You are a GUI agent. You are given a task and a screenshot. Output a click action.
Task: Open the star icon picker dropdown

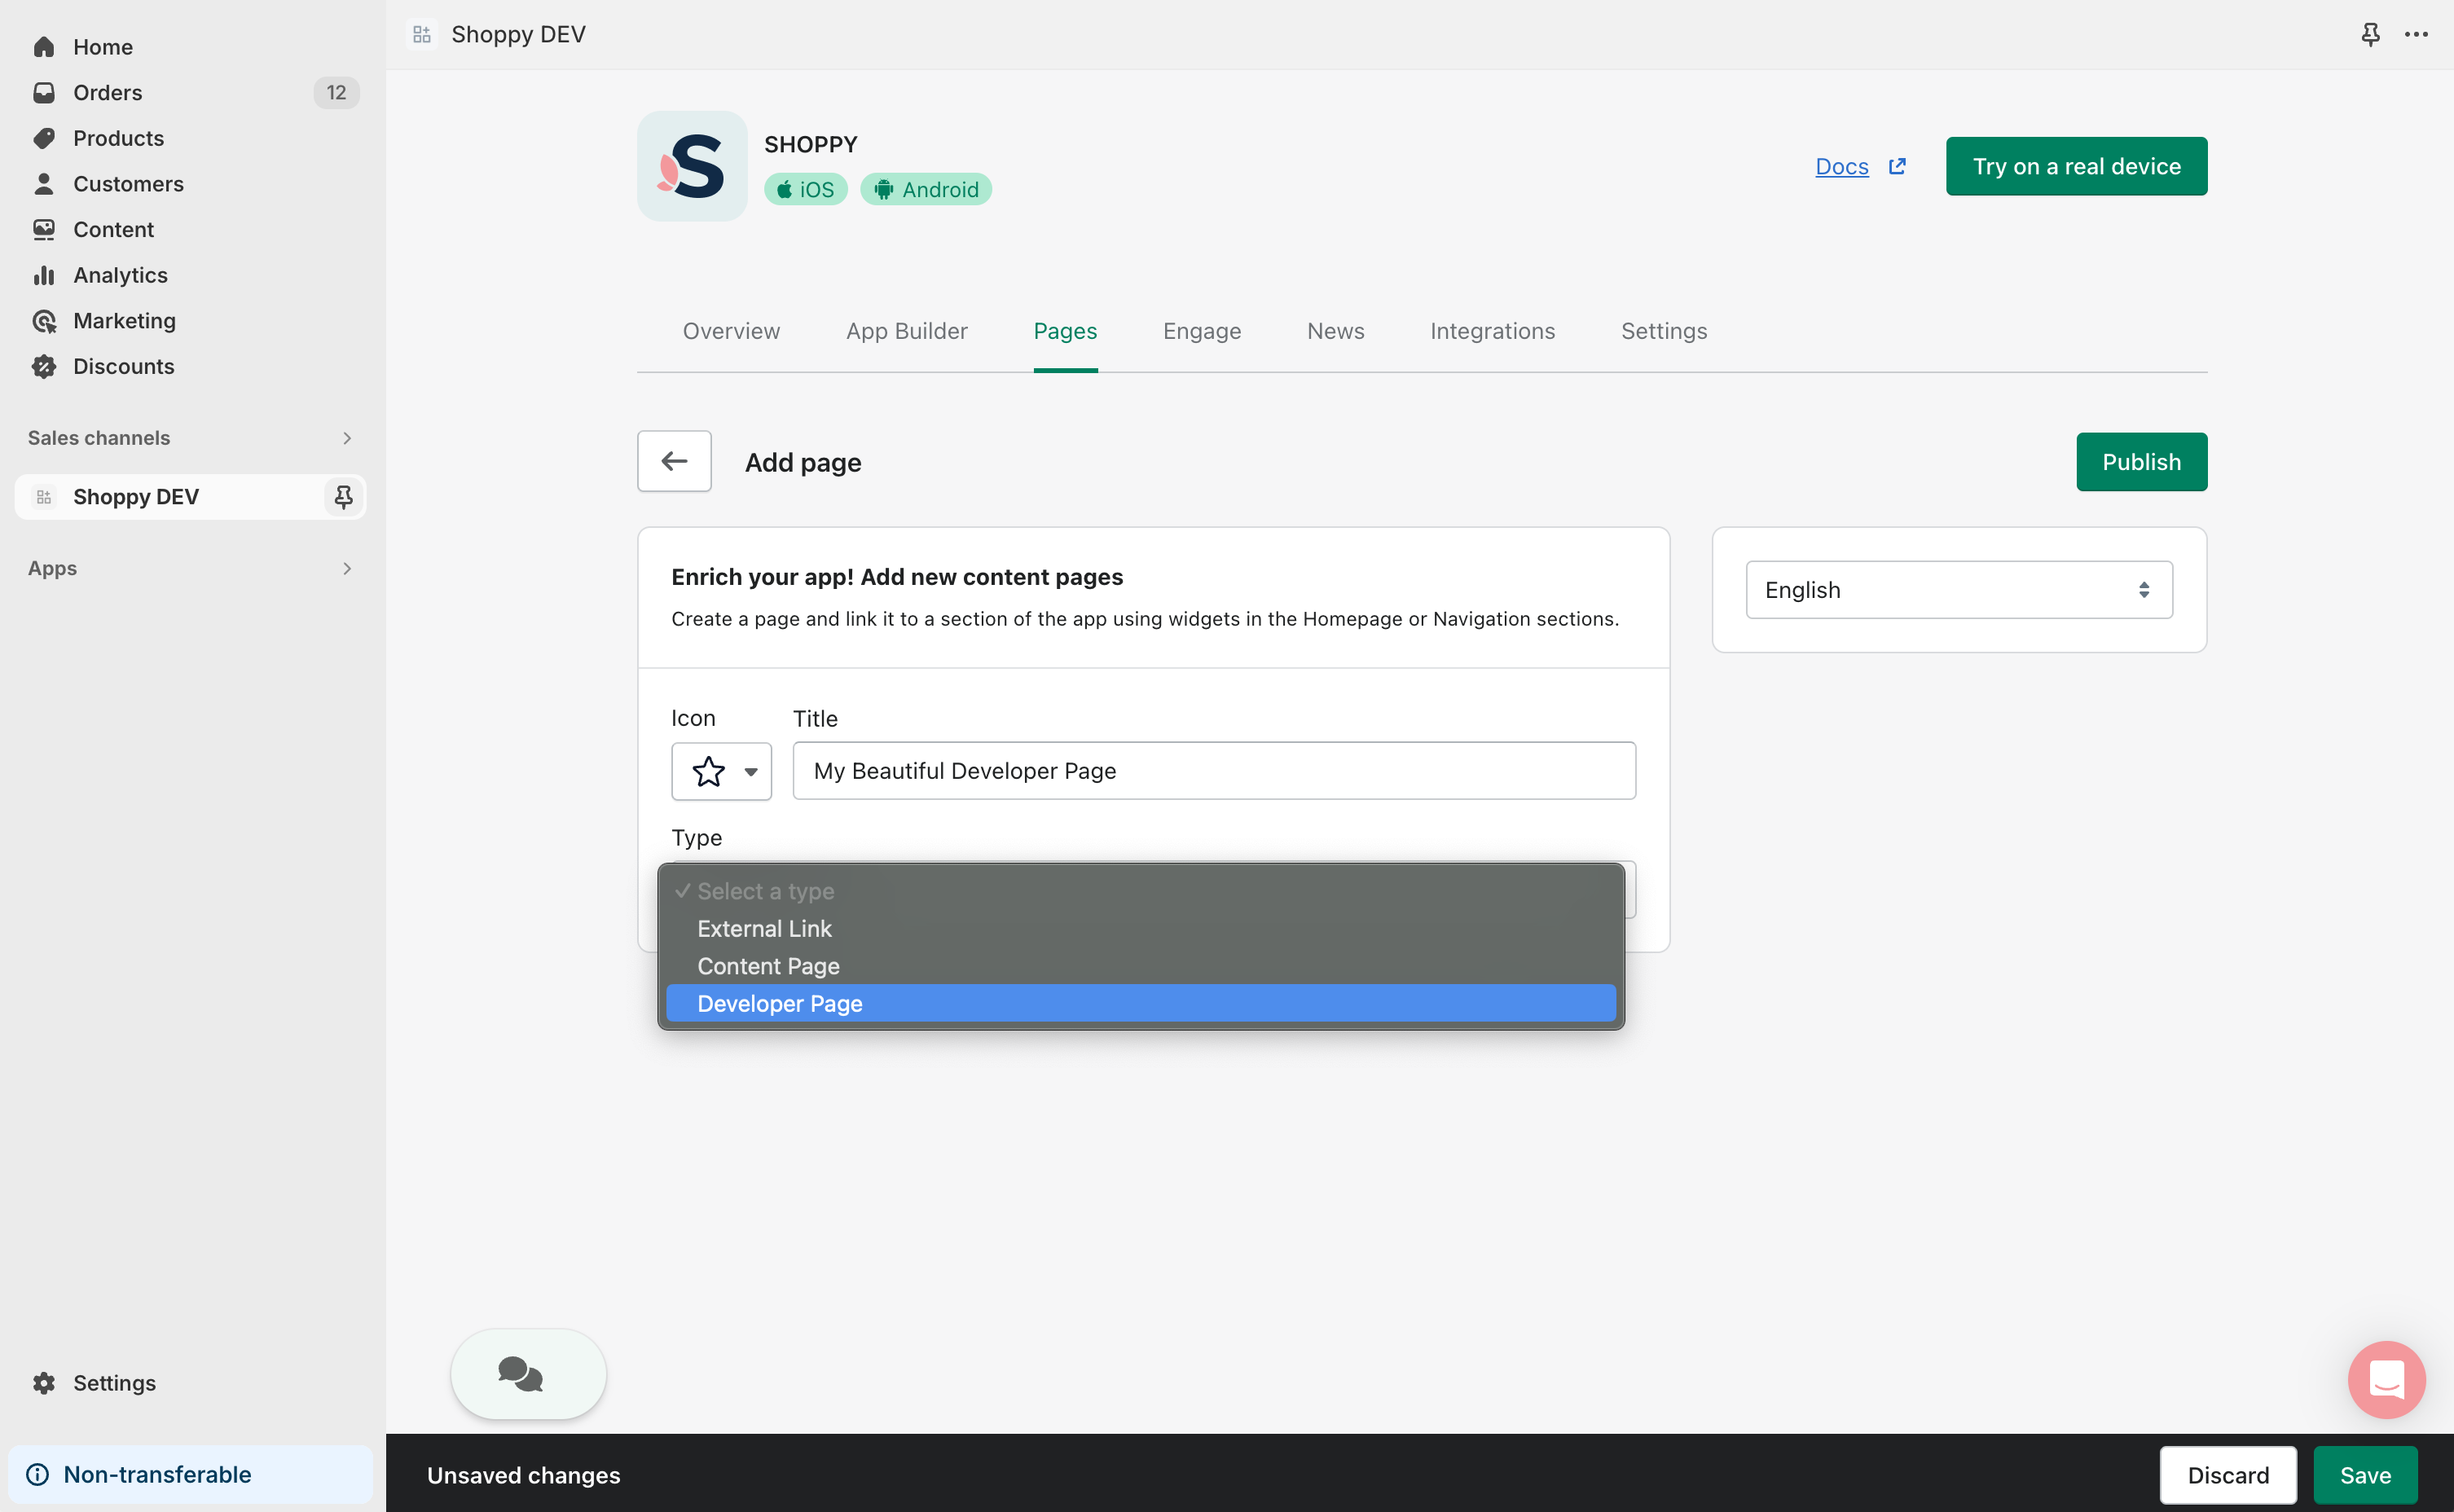point(721,771)
